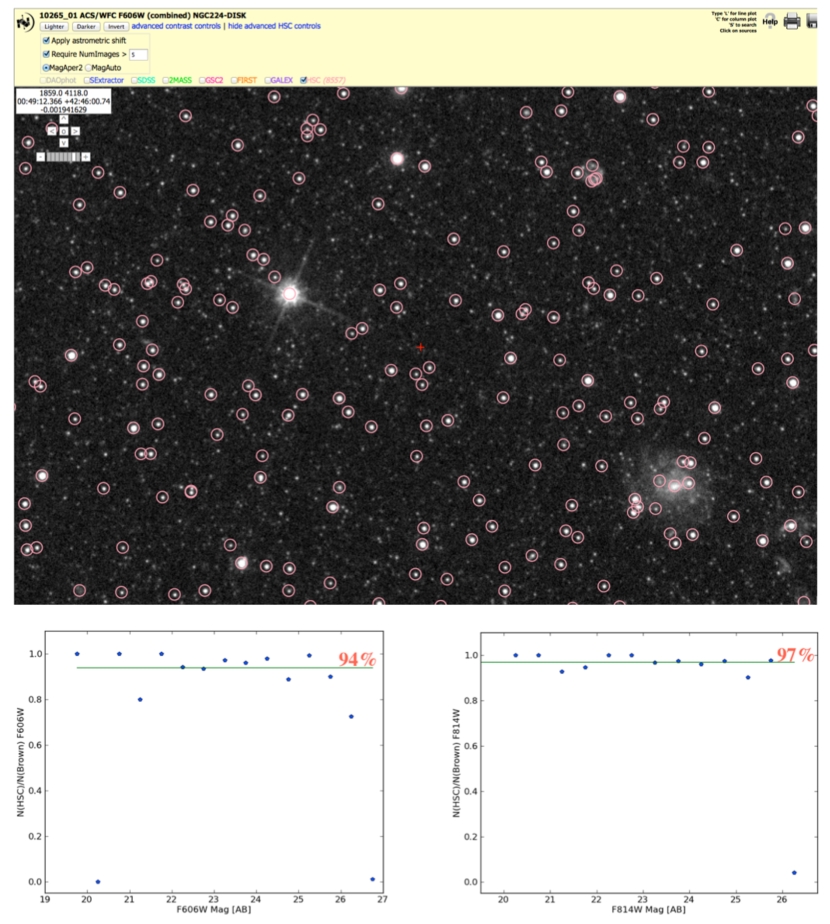Click the printer icon

point(792,20)
